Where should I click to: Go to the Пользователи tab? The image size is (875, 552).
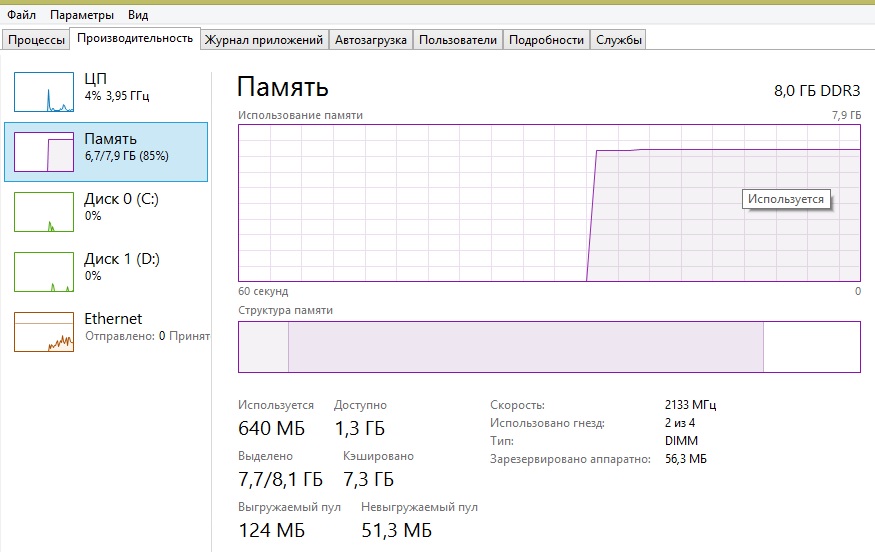457,40
